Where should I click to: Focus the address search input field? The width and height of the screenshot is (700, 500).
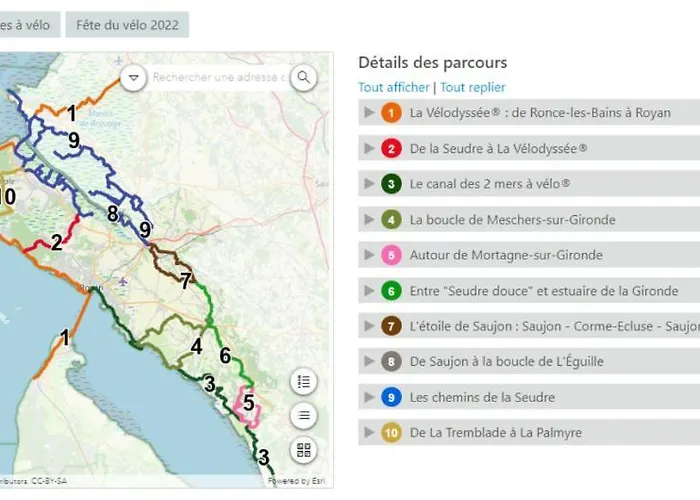(217, 77)
